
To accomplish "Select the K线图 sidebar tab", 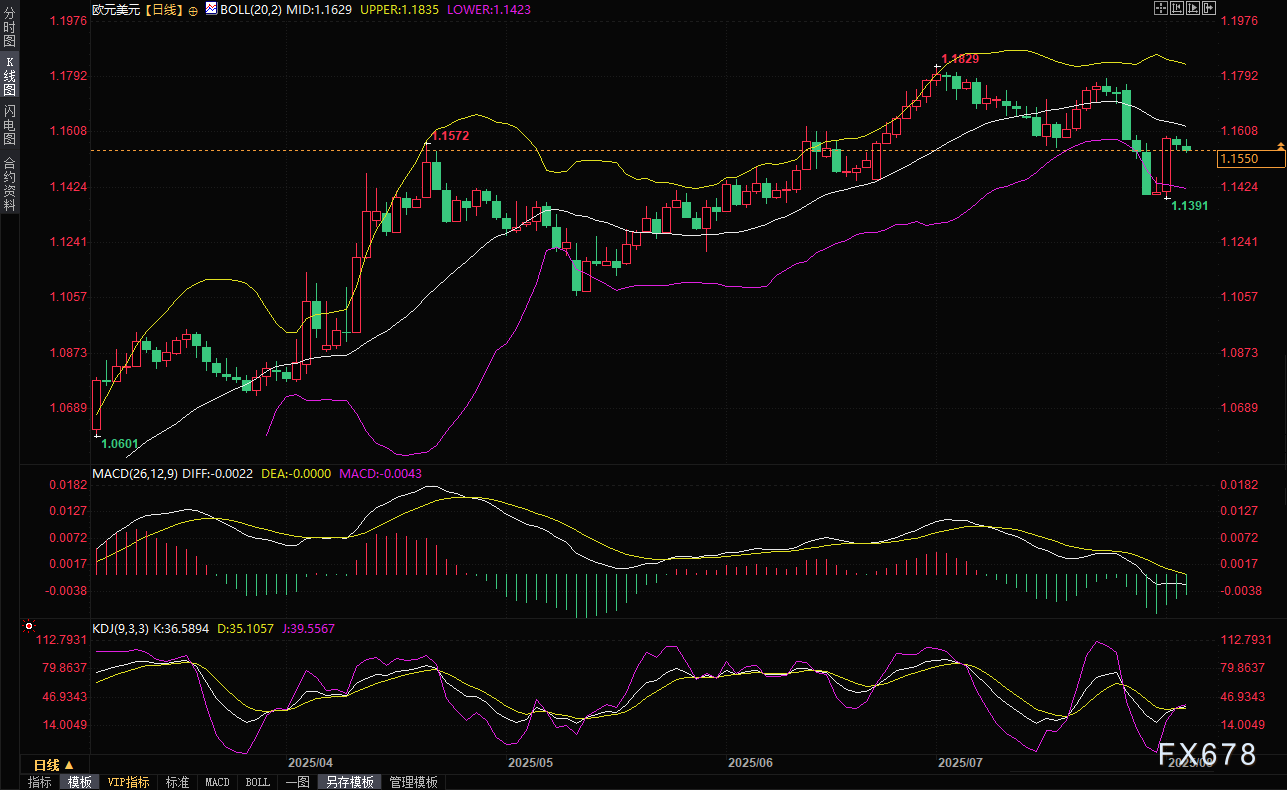I will click(9, 76).
